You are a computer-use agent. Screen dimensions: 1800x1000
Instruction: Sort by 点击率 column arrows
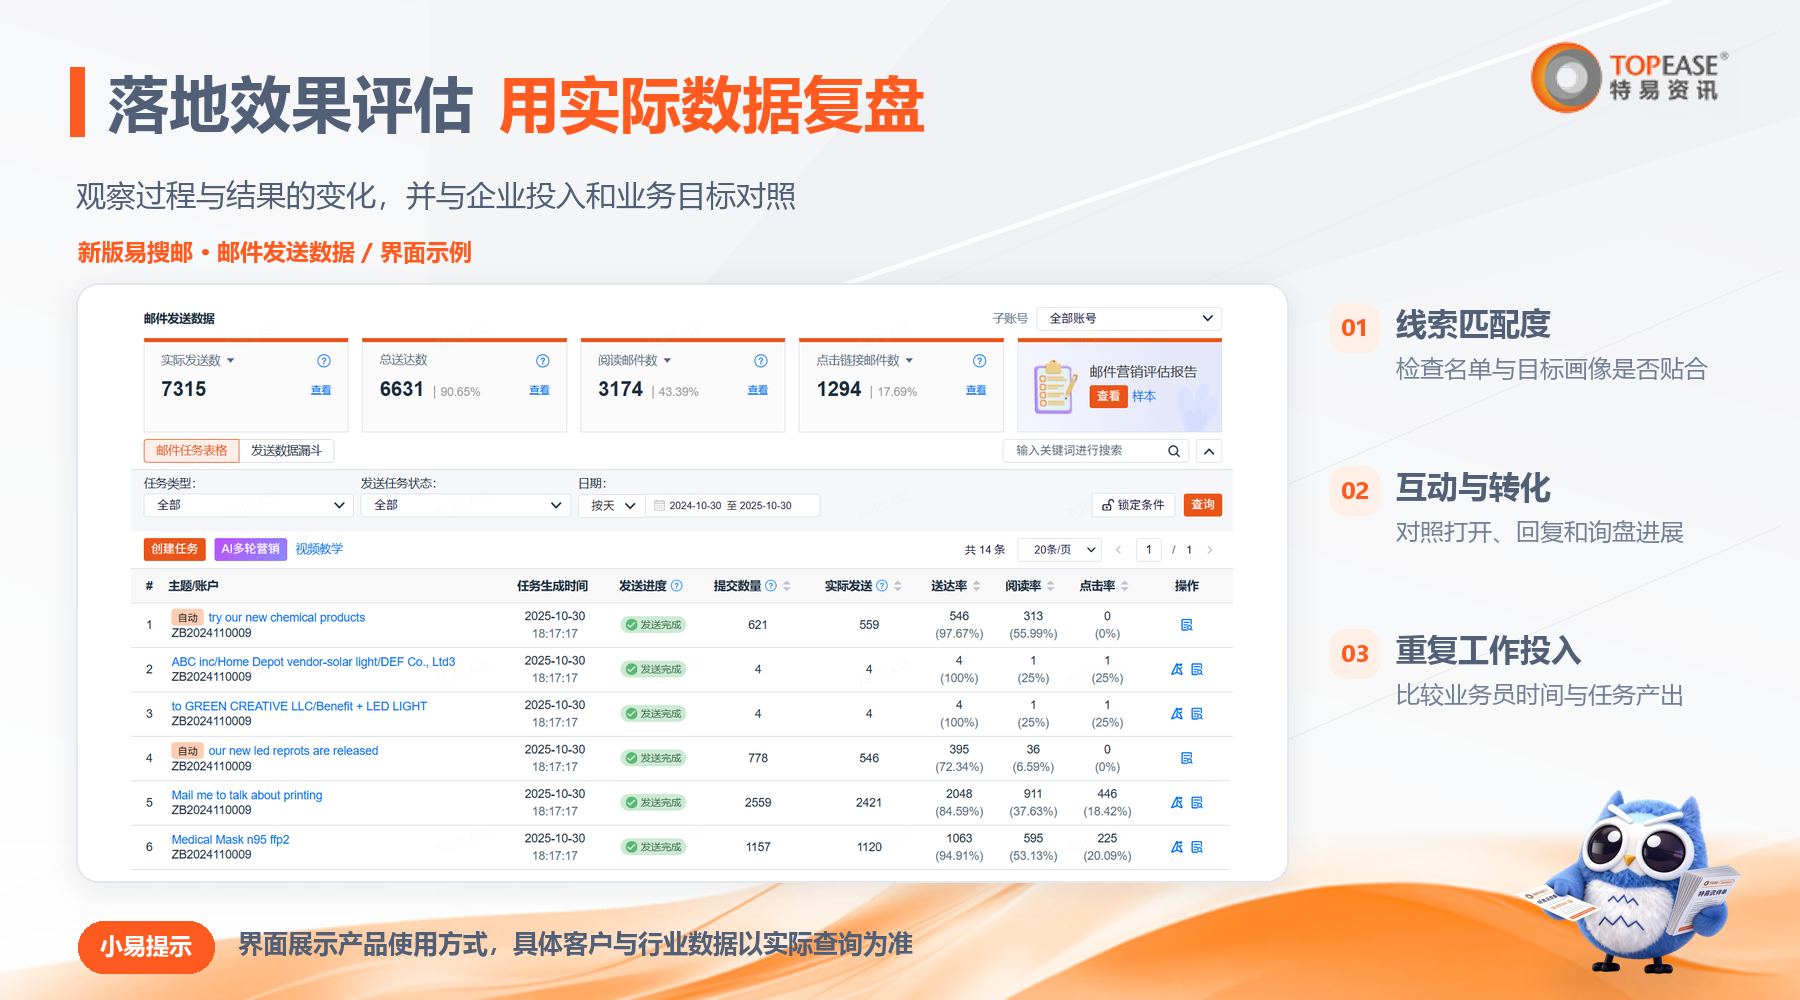1125,586
